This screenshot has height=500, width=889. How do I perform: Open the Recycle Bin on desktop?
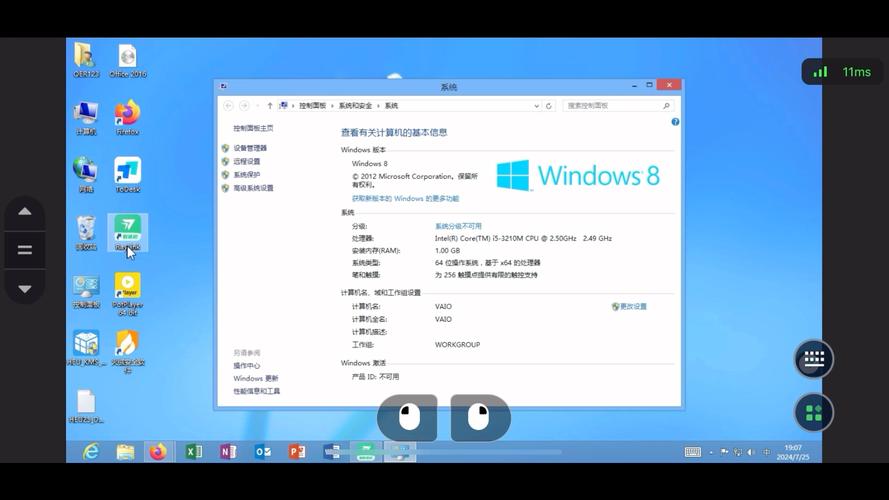tap(86, 230)
